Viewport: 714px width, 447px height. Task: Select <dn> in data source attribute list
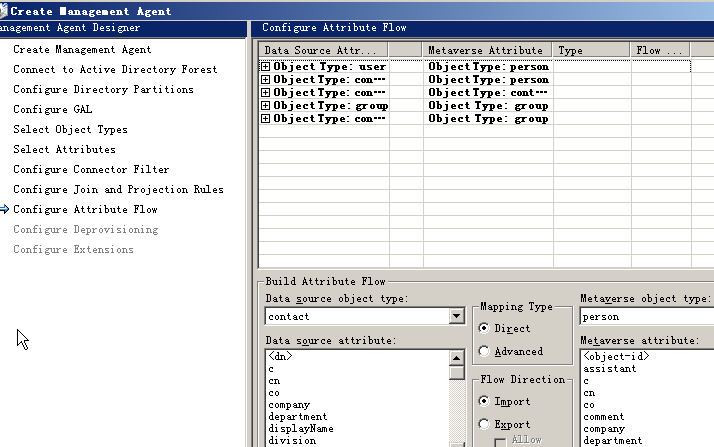tap(280, 356)
